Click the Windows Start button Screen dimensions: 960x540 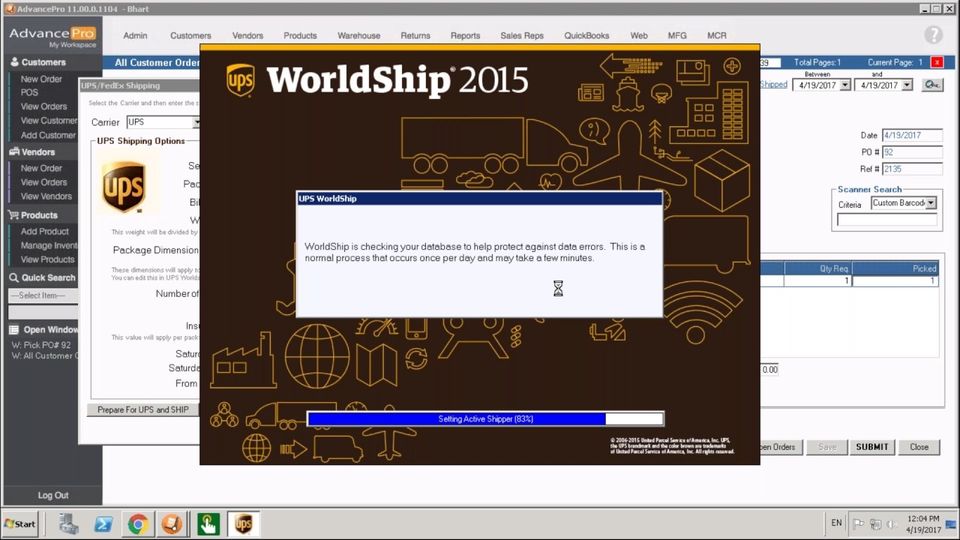(x=20, y=524)
